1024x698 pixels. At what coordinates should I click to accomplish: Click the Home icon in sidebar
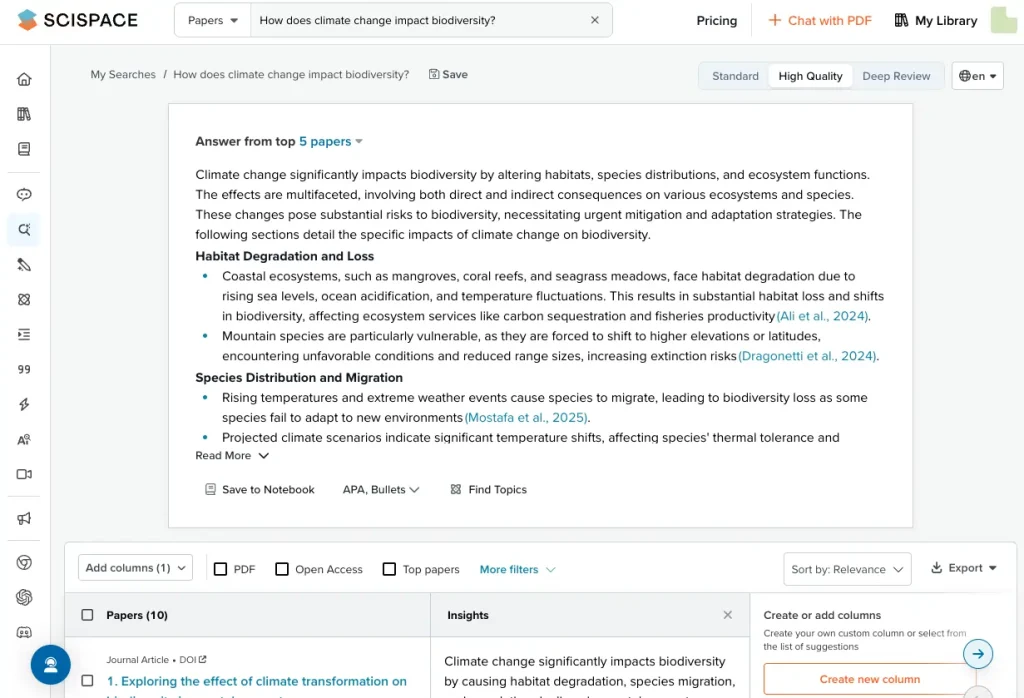click(x=24, y=80)
